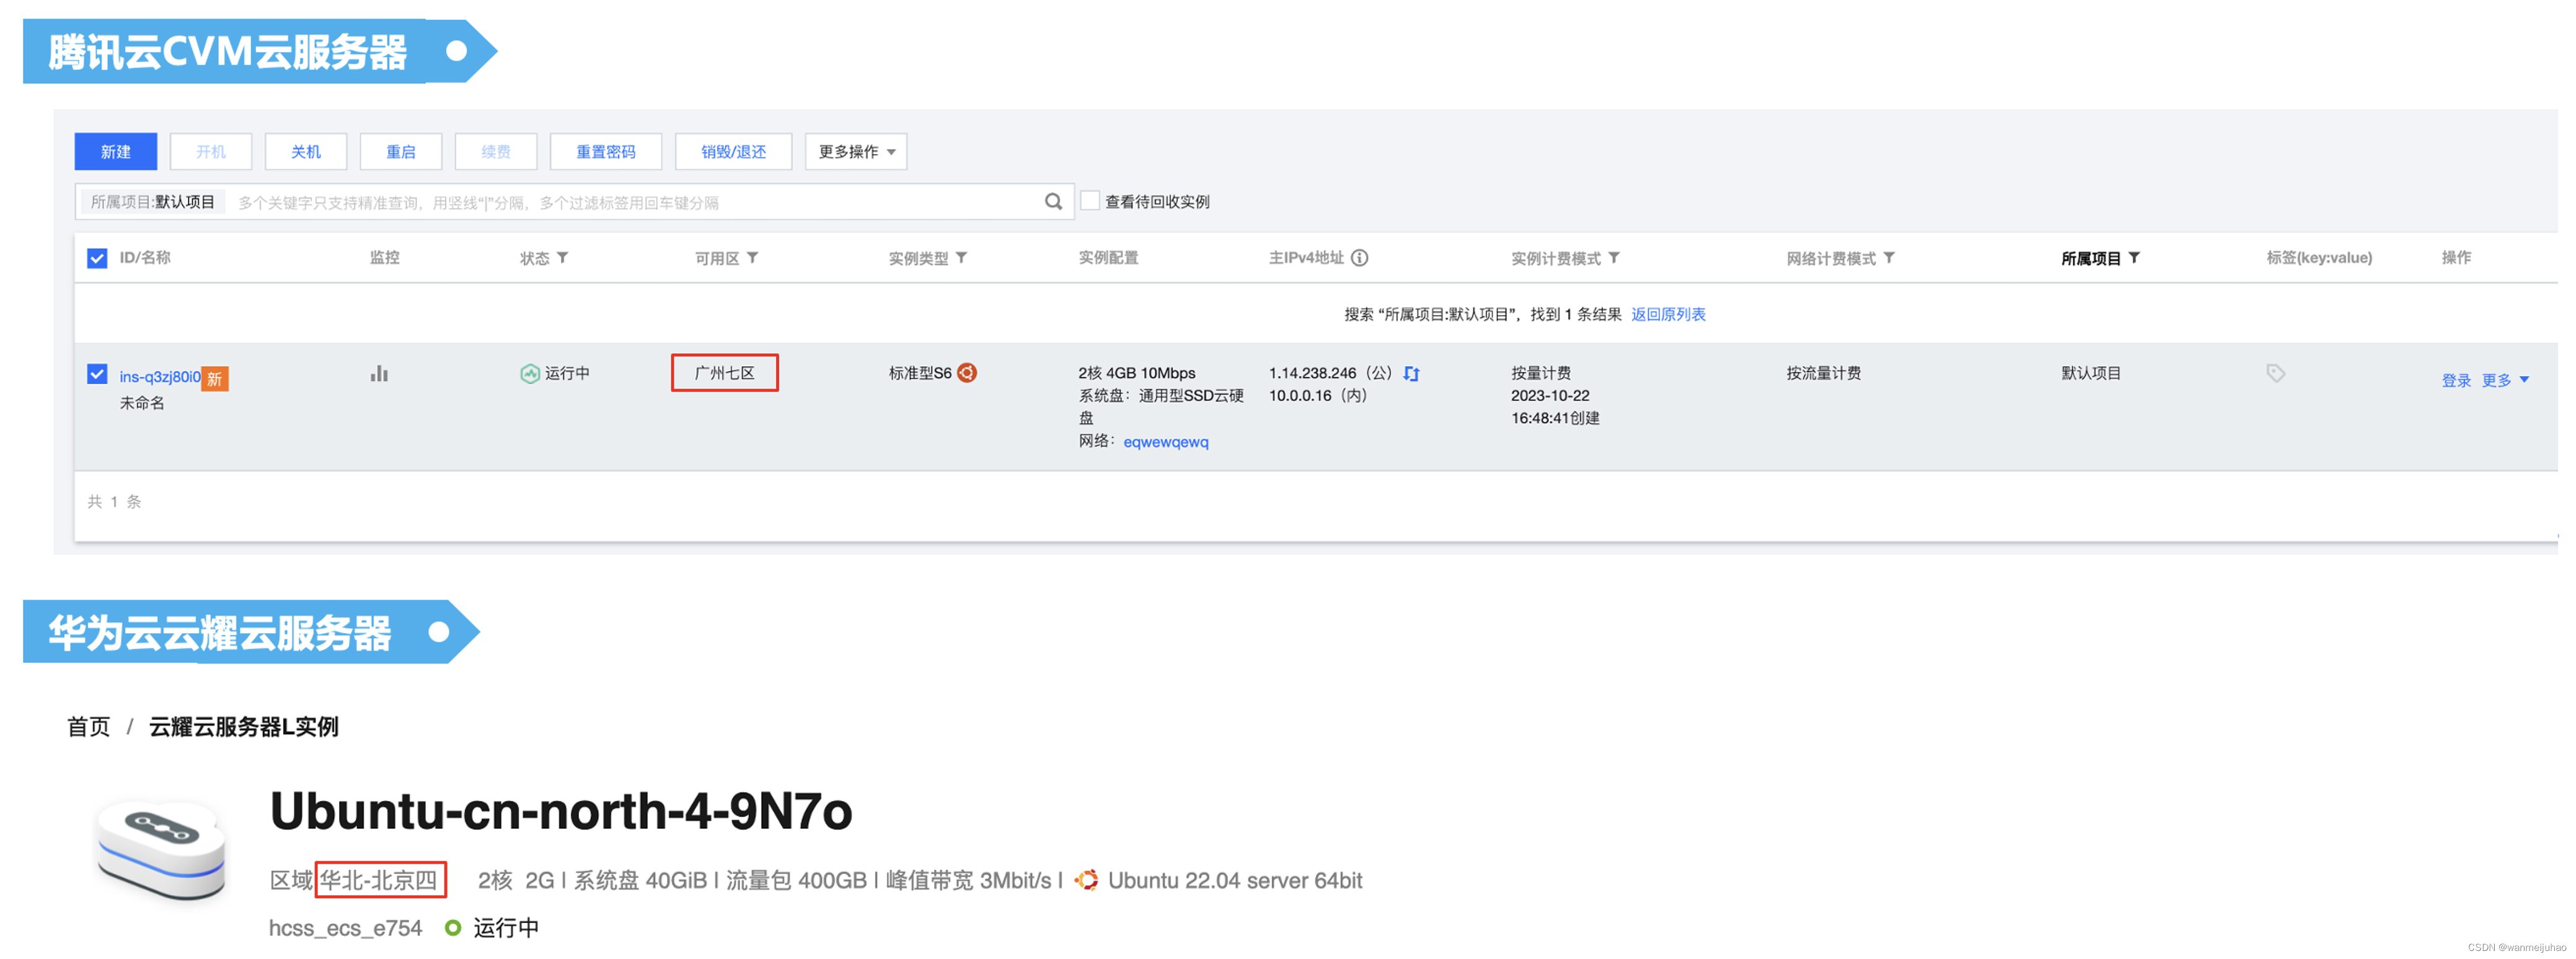Click the 按量计费 billing cell
This screenshot has width=2576, height=959.
[x=1541, y=373]
